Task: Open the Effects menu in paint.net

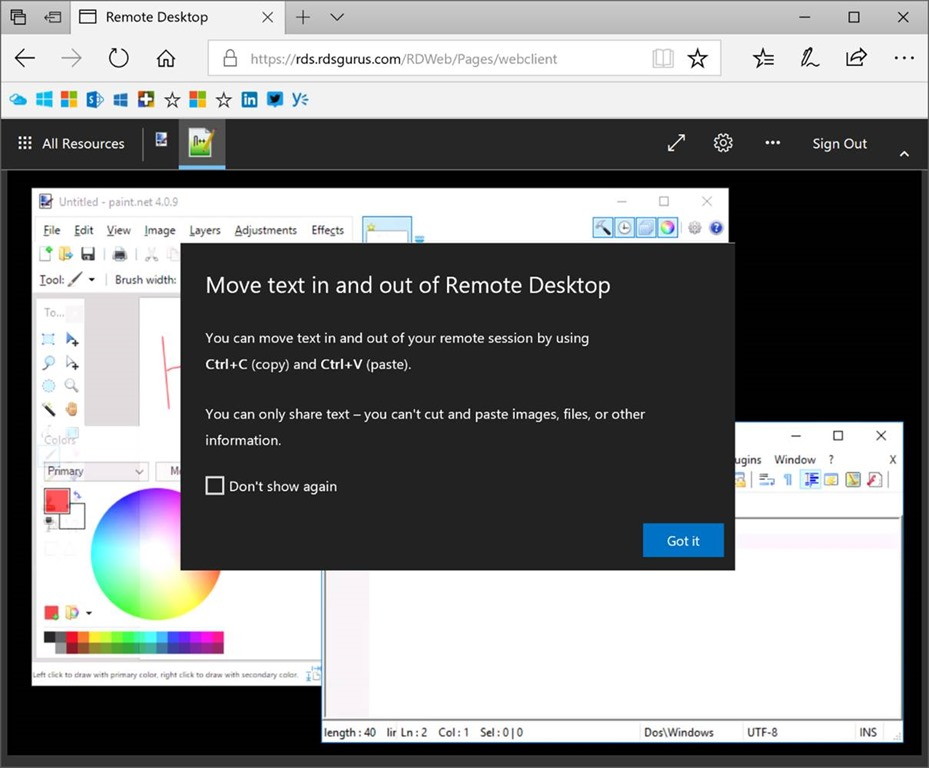Action: (328, 230)
